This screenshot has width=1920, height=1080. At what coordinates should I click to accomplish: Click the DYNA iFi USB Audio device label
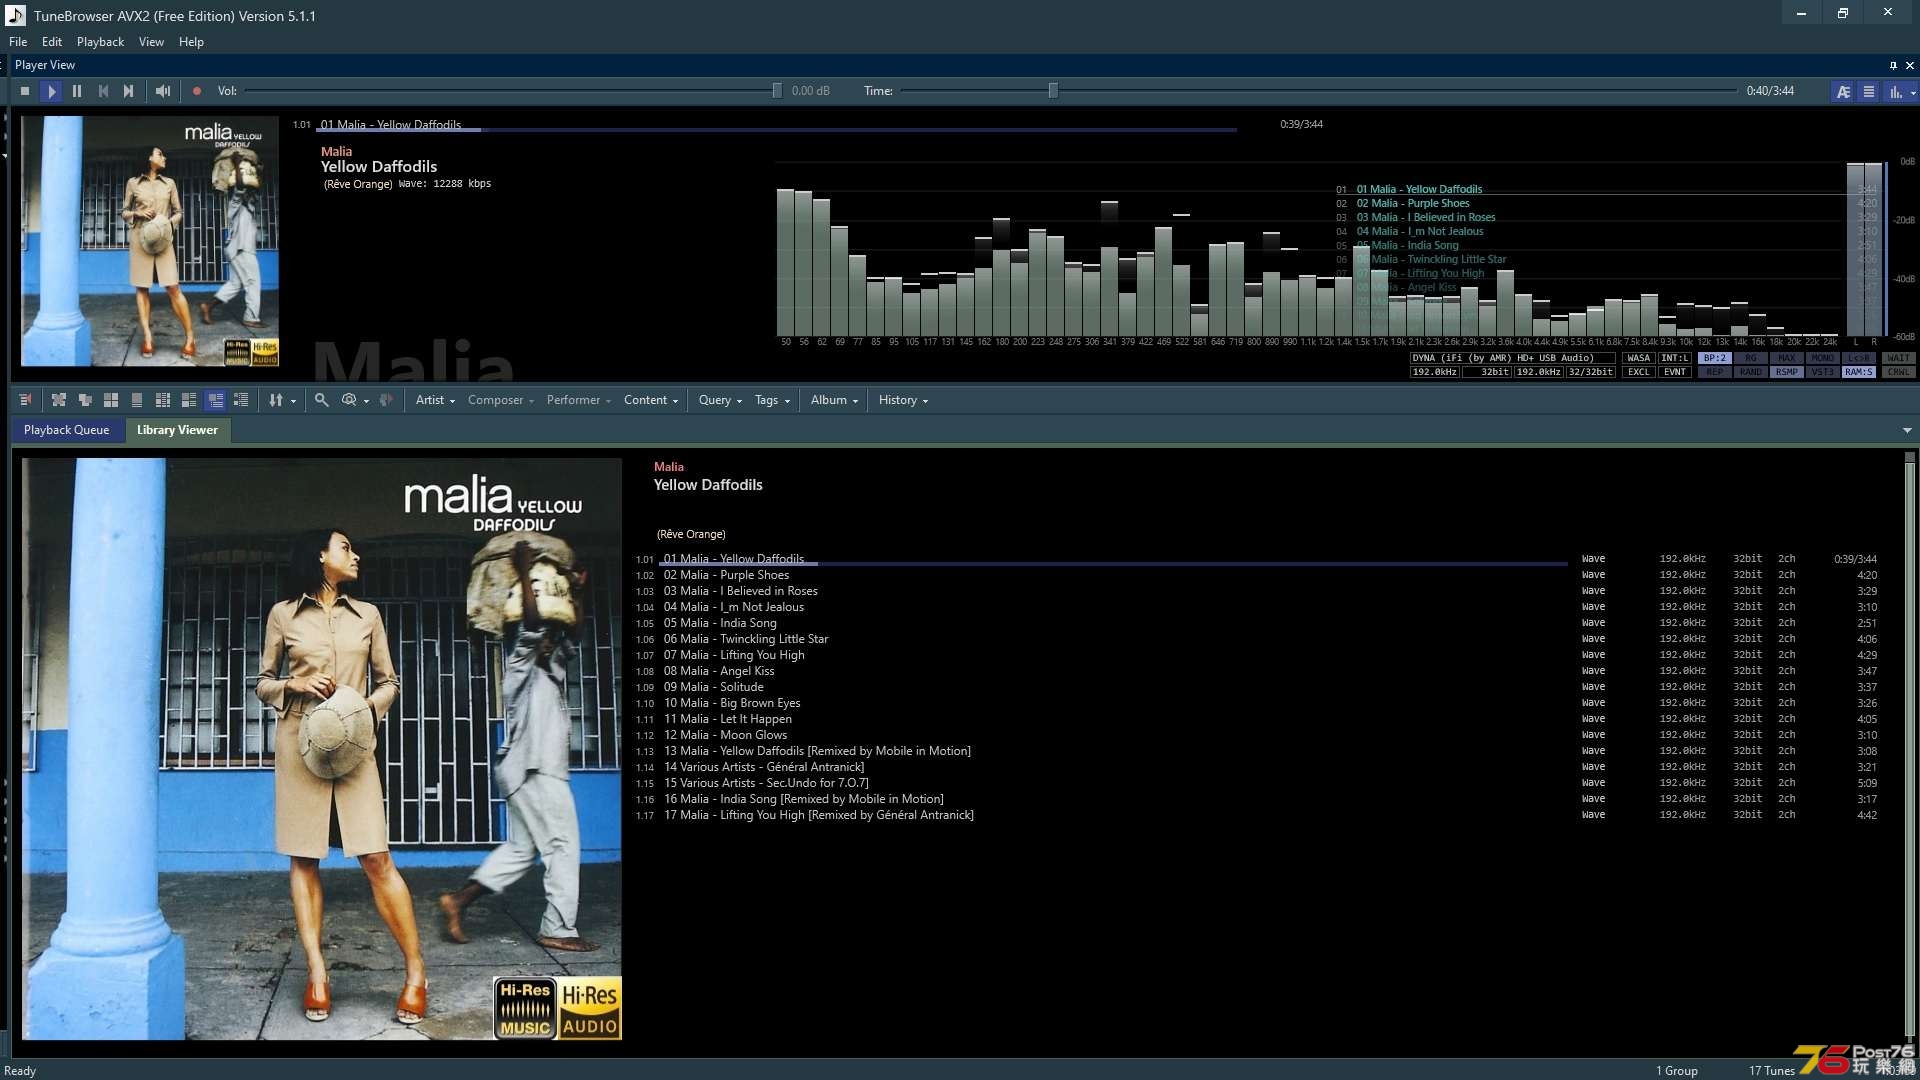tap(1512, 358)
